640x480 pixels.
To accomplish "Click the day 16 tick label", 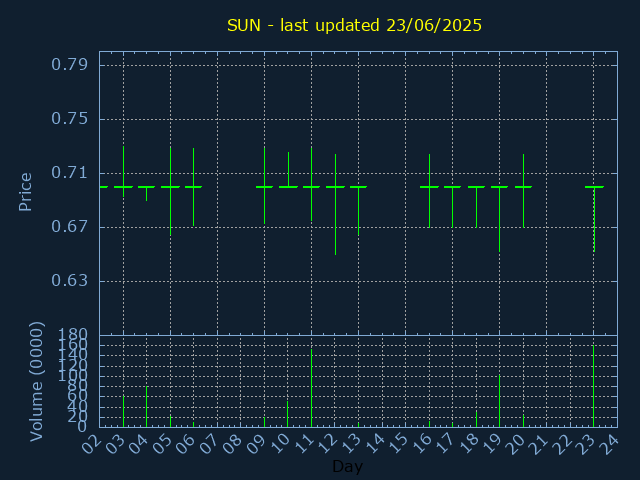I will 421,444.
